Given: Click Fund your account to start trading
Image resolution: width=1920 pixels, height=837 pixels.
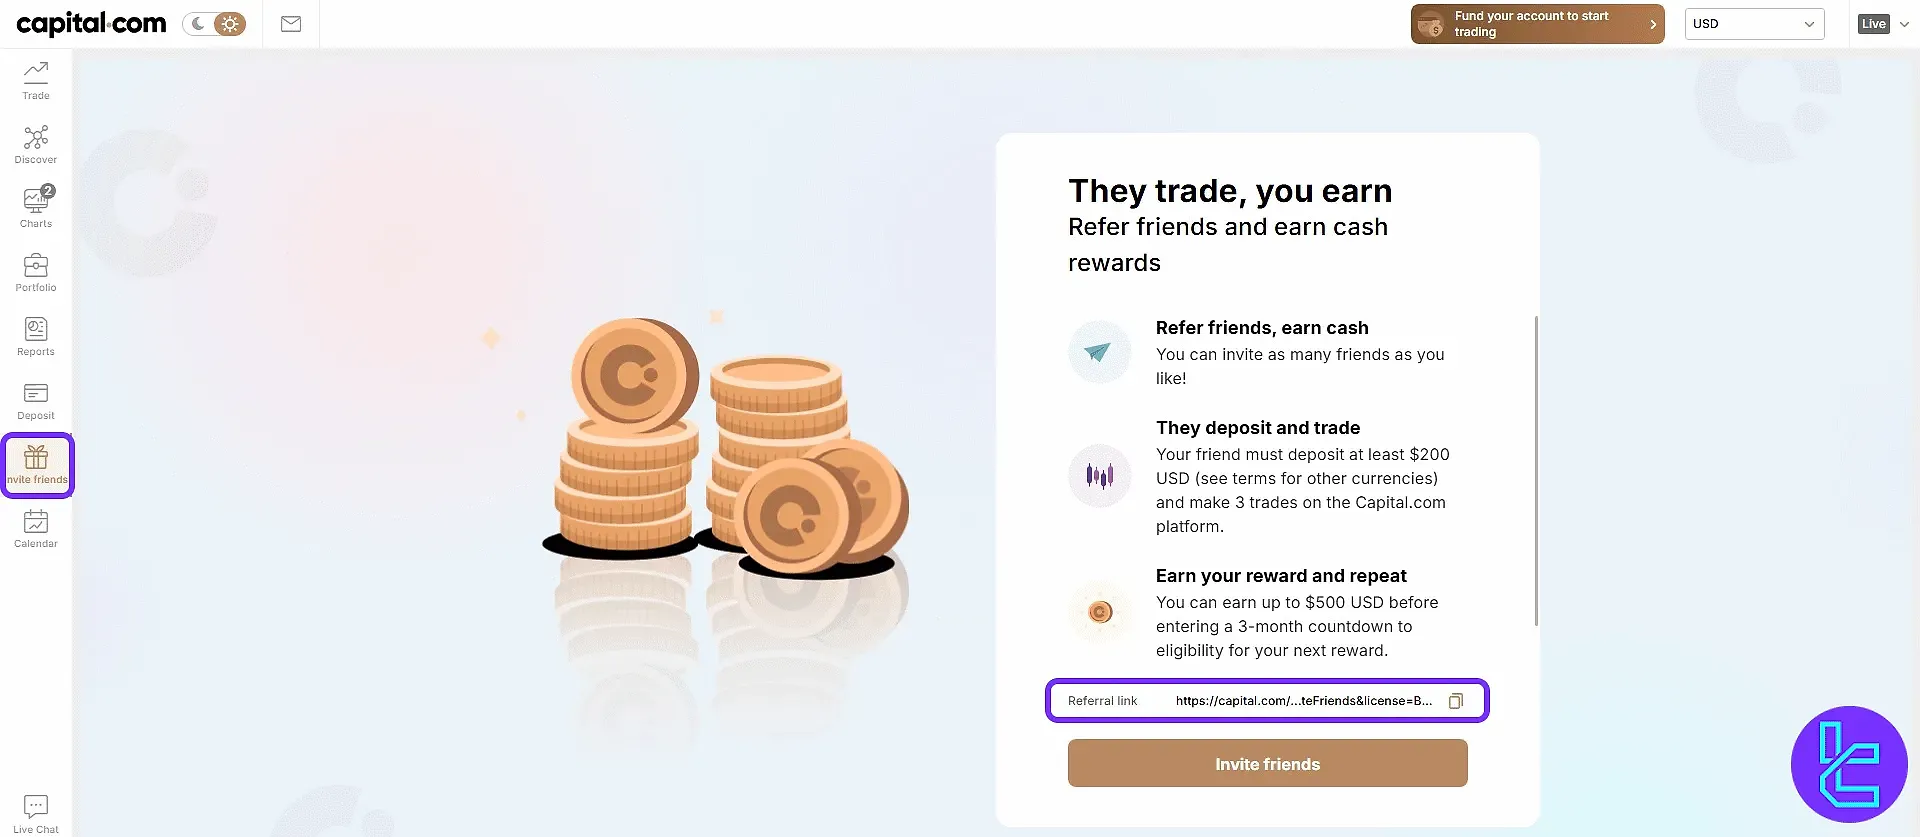Looking at the screenshot, I should click(x=1537, y=24).
